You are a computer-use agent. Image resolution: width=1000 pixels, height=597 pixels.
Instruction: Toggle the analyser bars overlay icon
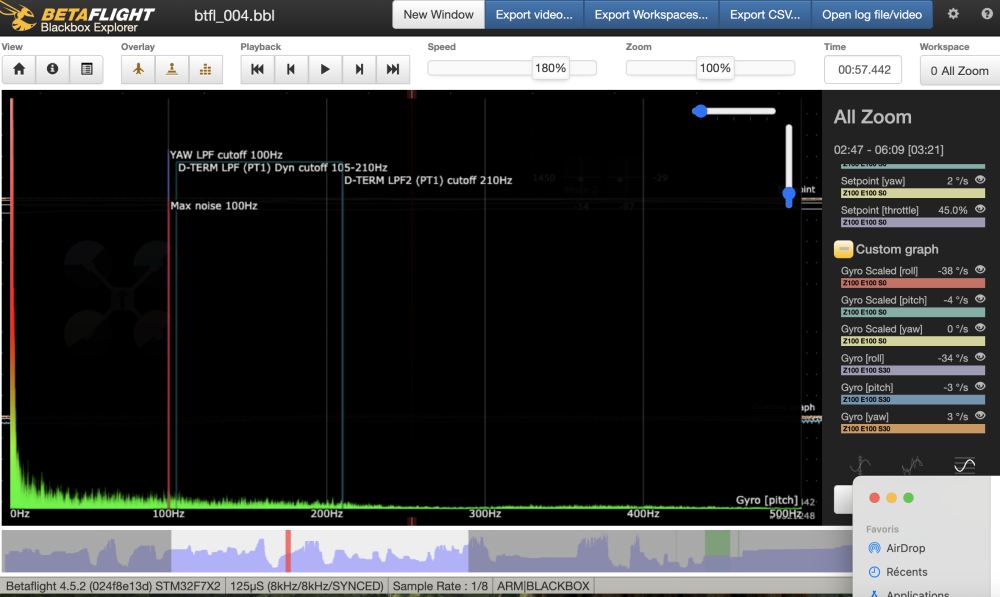pos(206,69)
